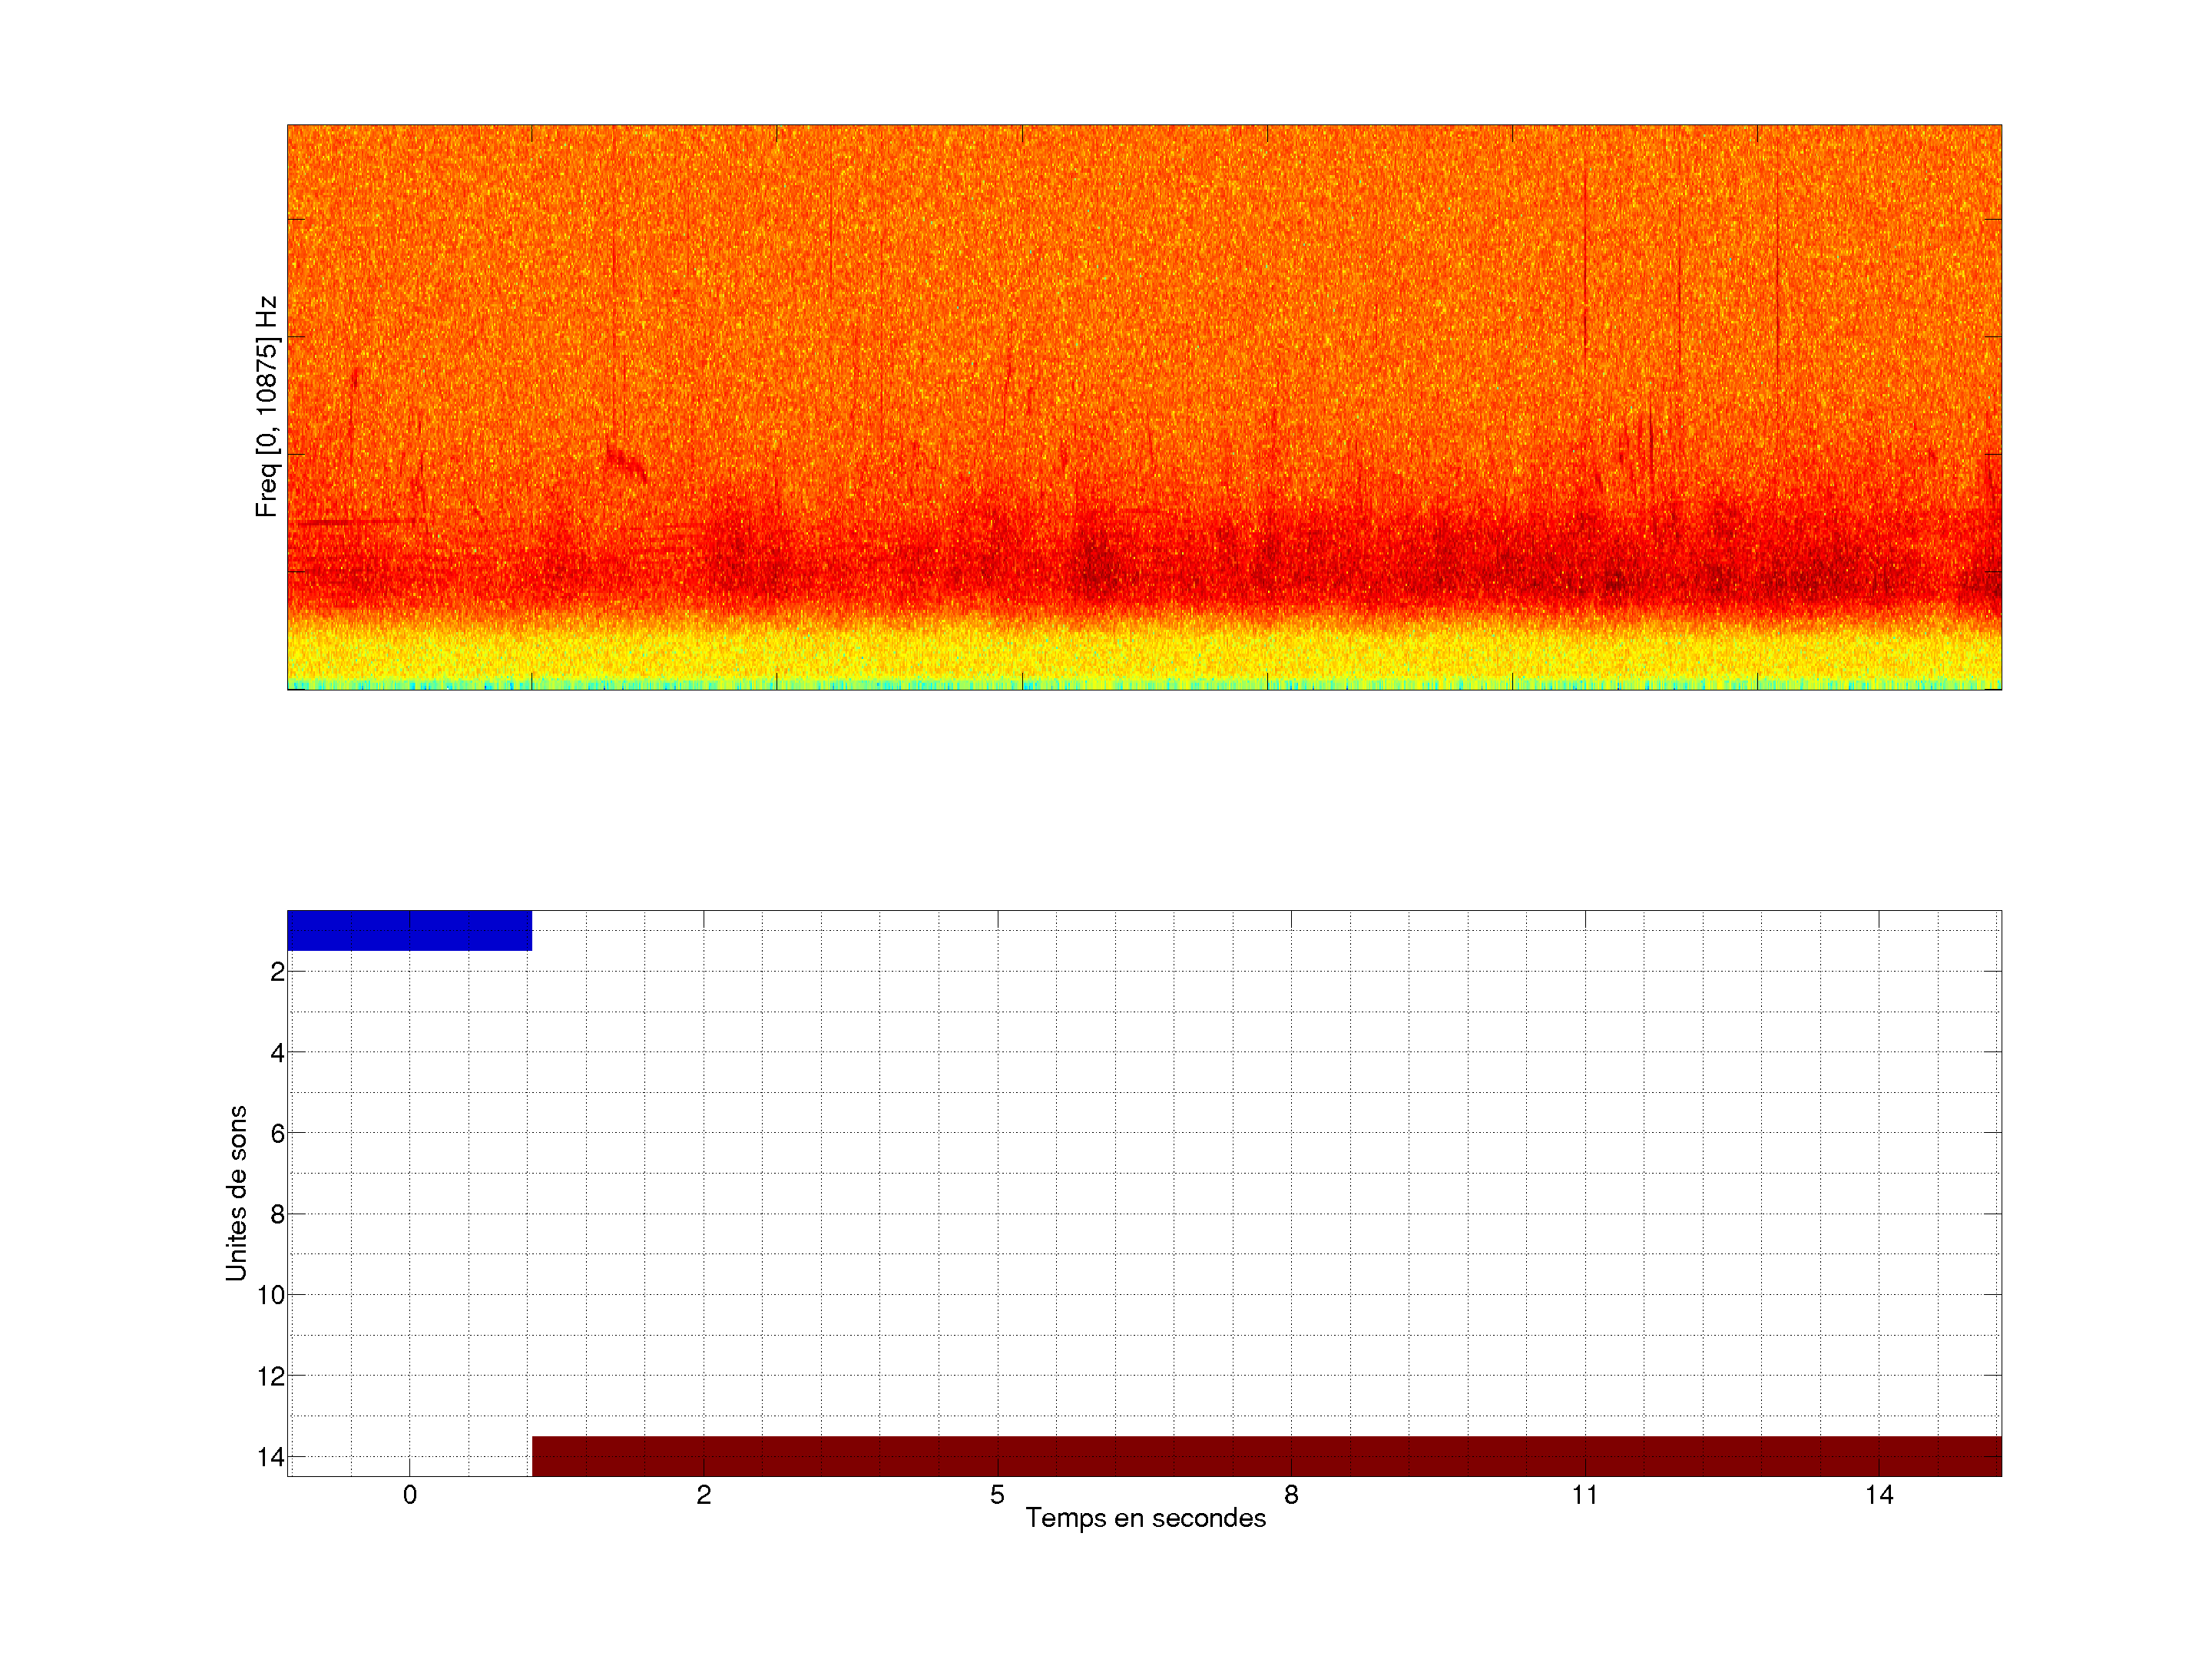Viewport: 2212px width, 1659px height.
Task: Click x-axis tick label 5
Action: coord(997,1495)
